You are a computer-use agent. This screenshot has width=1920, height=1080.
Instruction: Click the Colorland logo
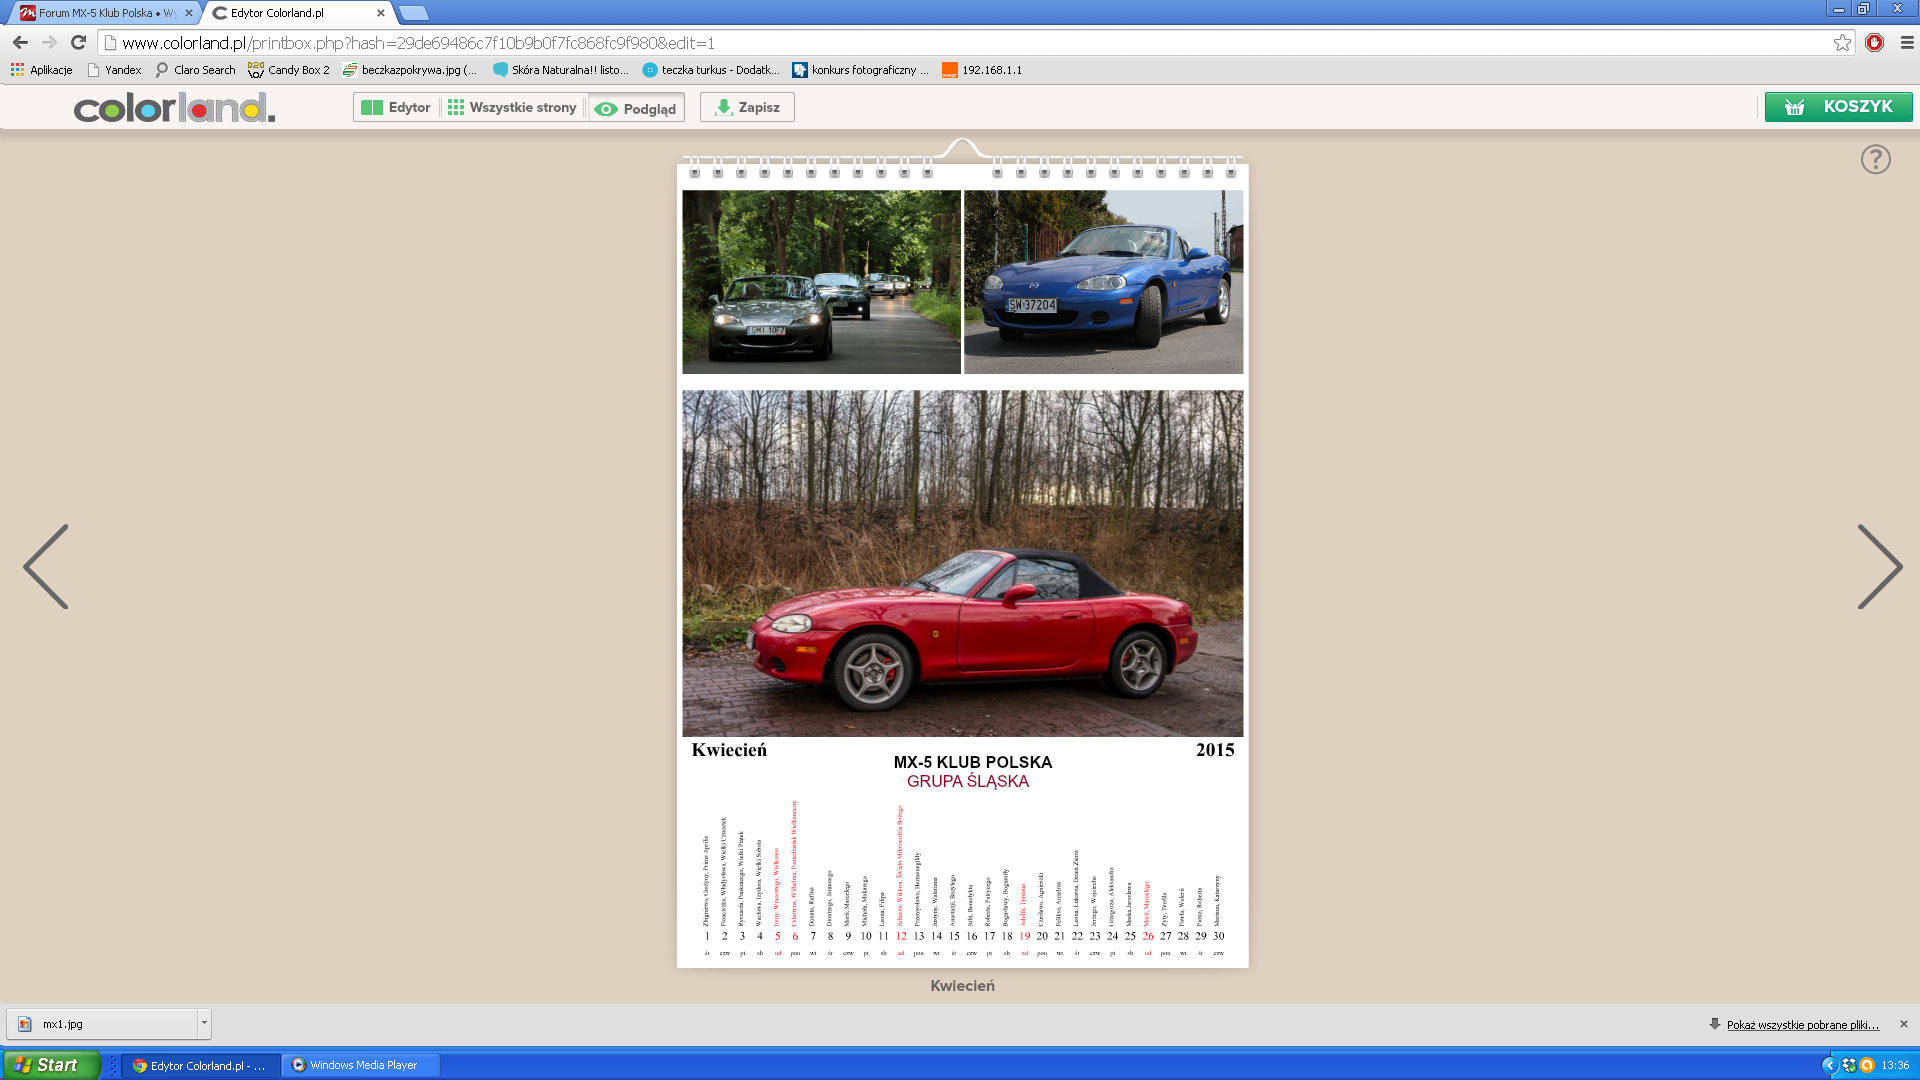point(174,108)
